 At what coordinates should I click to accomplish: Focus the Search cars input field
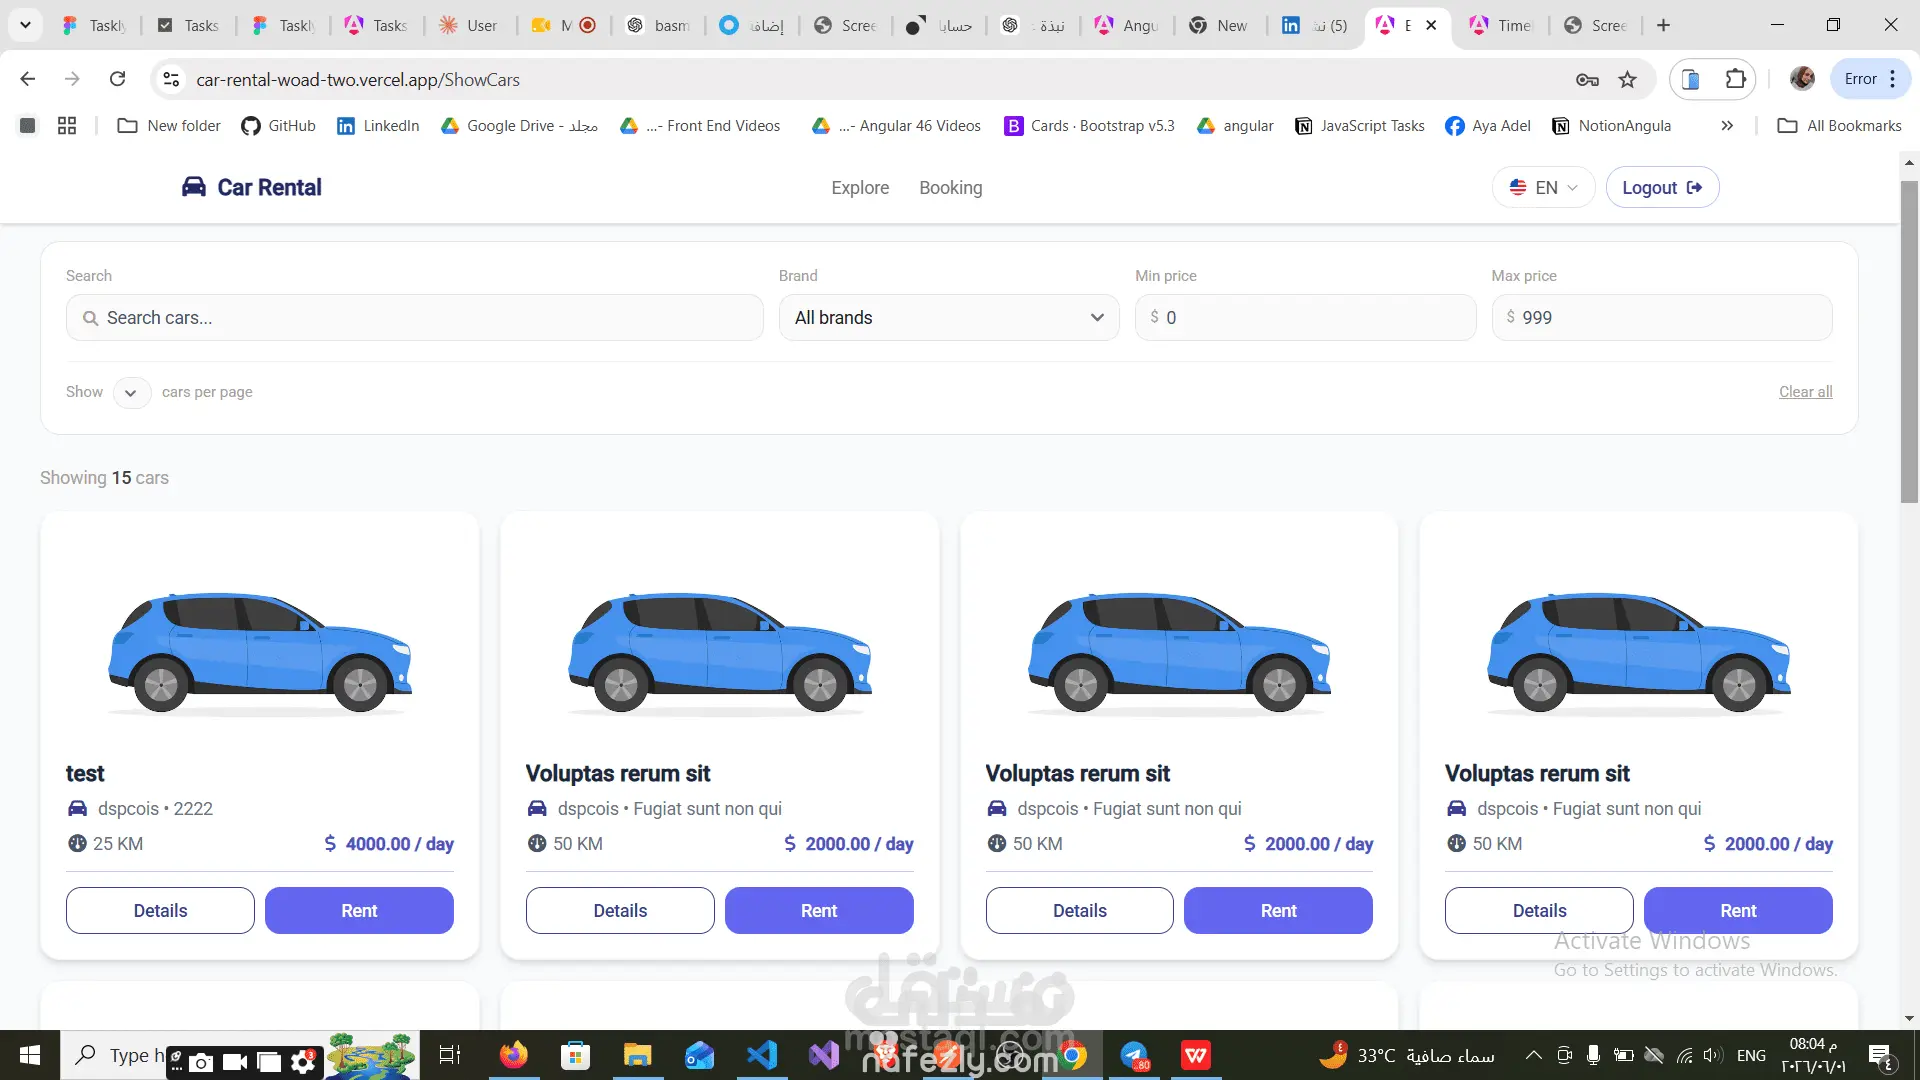(415, 318)
